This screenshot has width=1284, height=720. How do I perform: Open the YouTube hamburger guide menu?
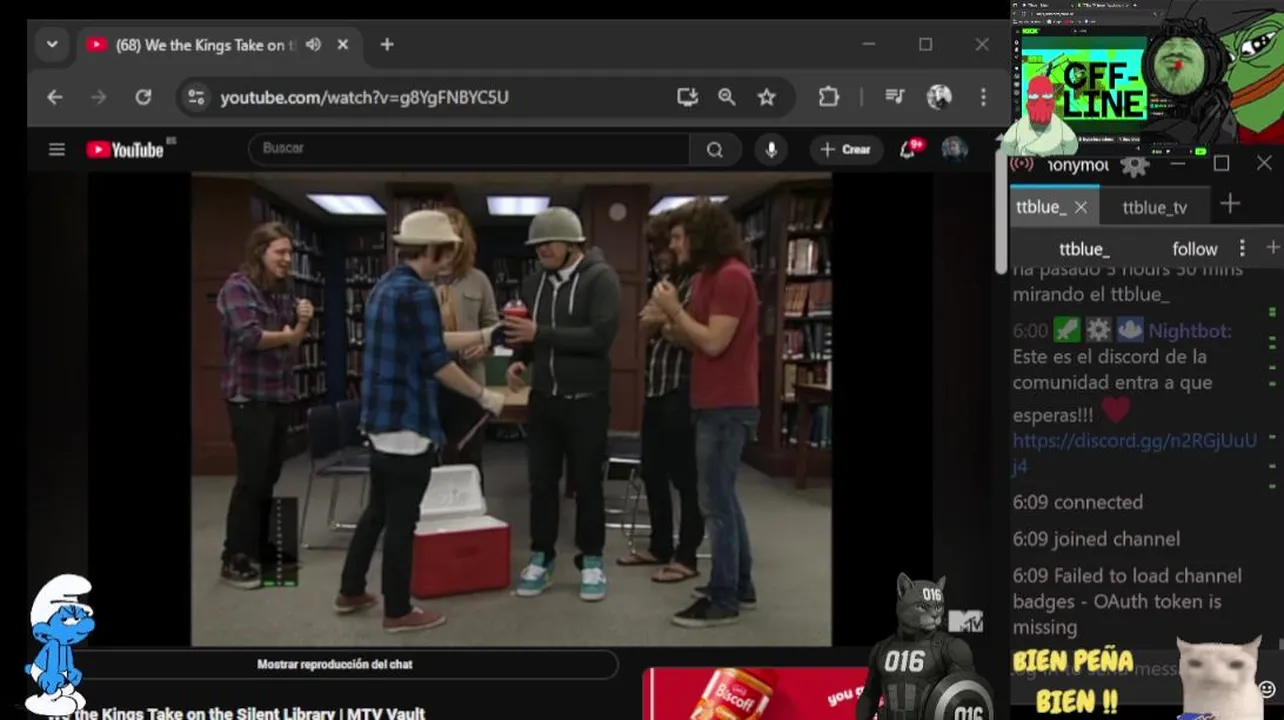[57, 150]
